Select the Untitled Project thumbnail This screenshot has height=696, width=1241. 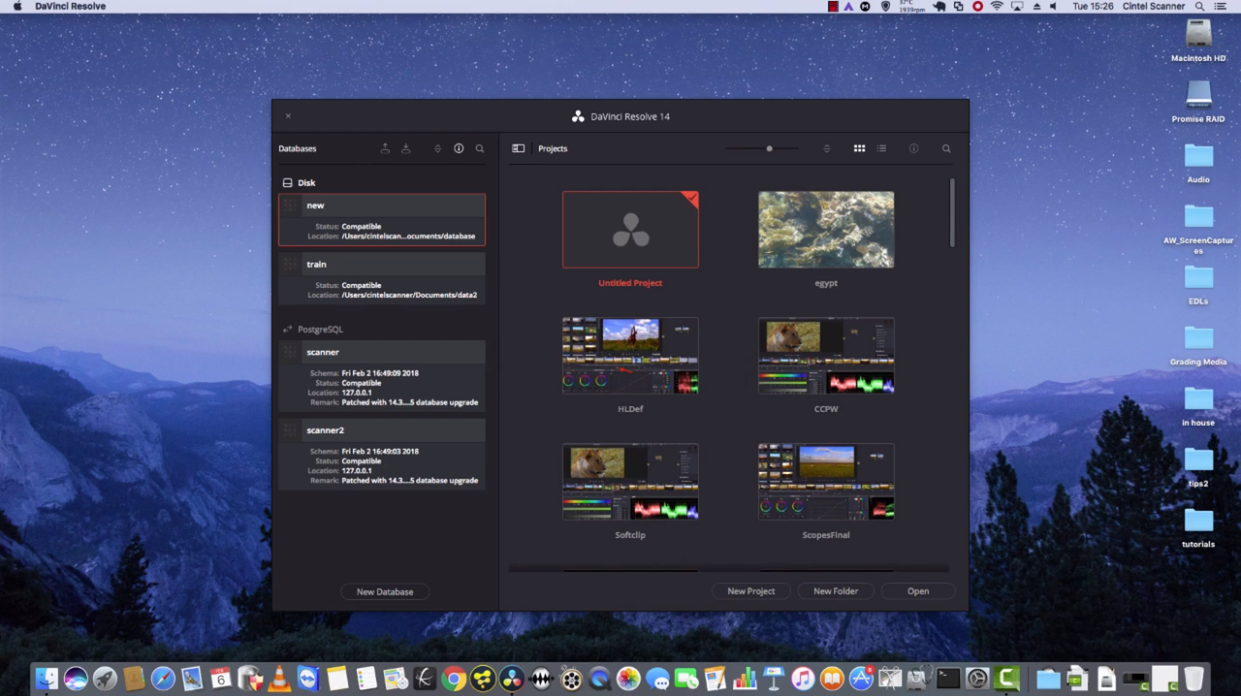pos(630,230)
